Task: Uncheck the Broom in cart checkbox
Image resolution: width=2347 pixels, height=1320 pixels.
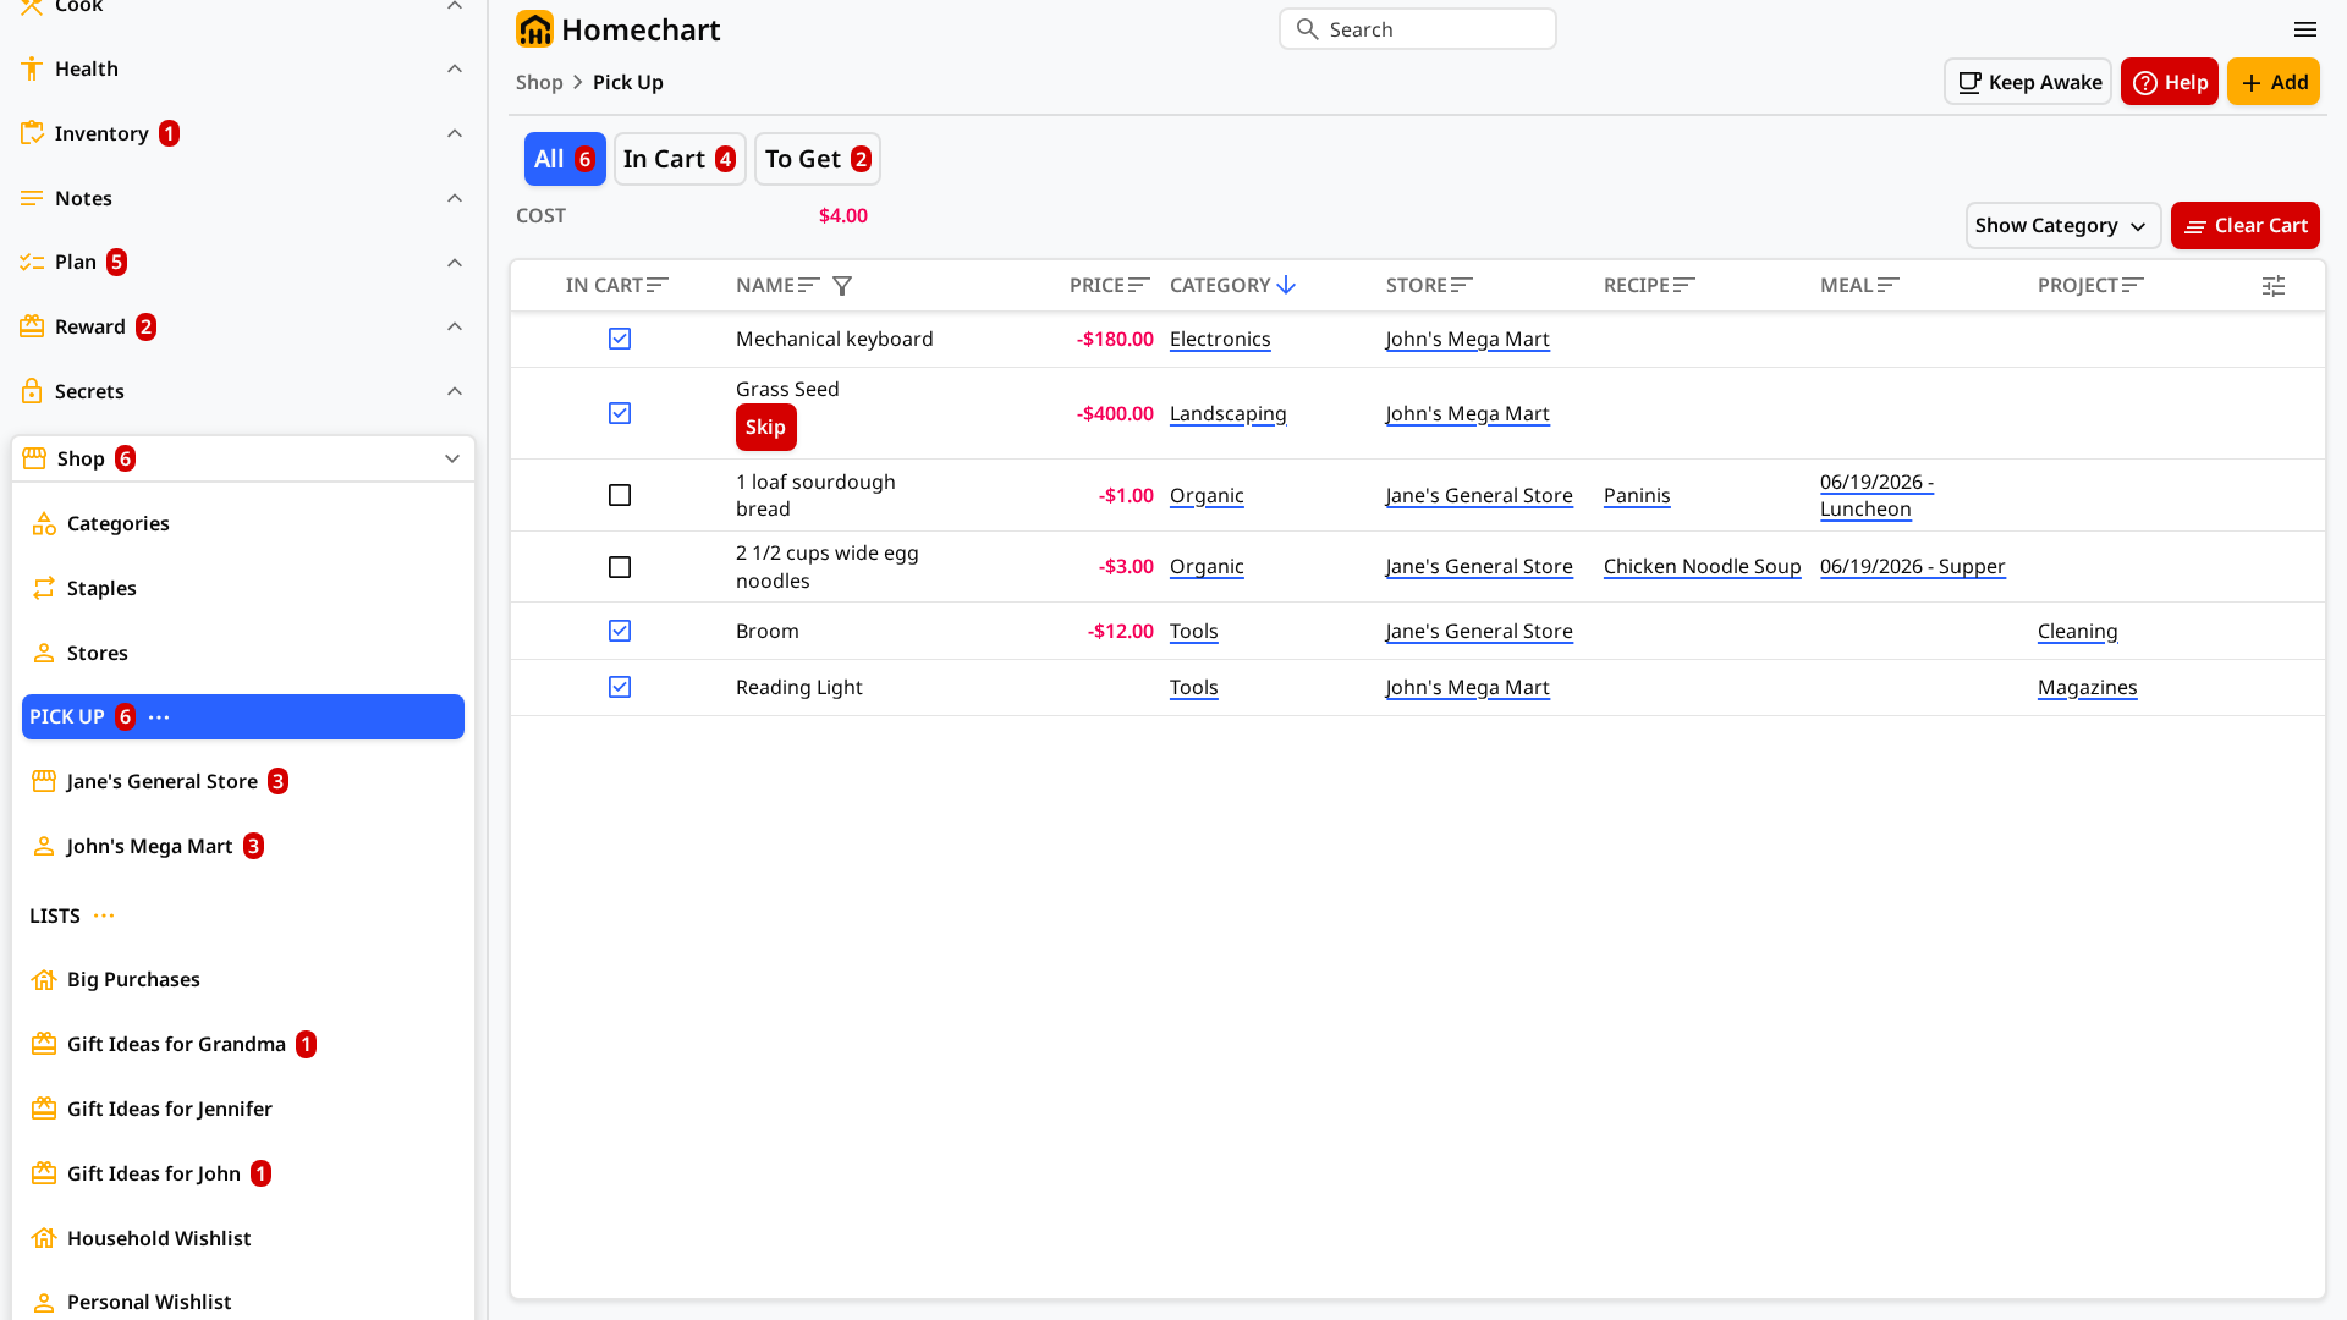Action: [620, 631]
